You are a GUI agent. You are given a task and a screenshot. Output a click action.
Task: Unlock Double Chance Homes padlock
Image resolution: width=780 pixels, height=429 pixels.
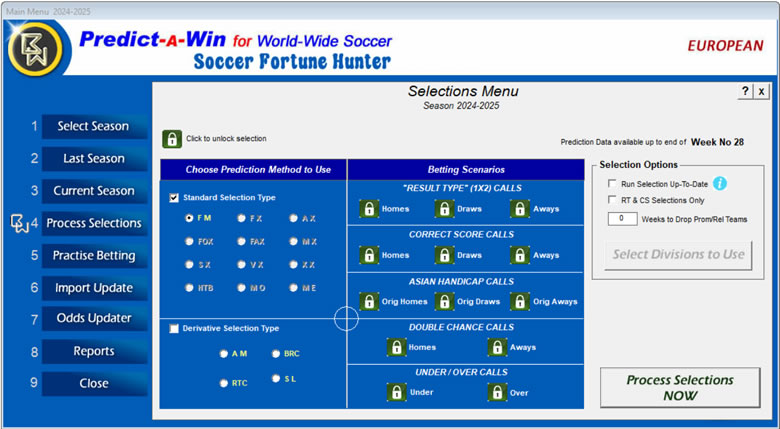pos(396,347)
